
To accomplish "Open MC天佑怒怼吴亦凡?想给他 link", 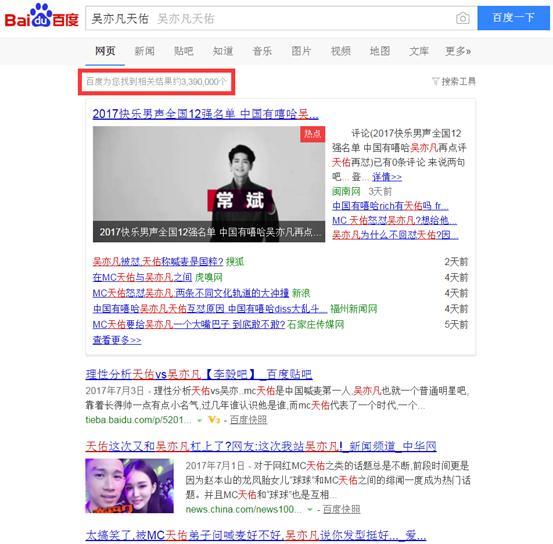I will pyautogui.click(x=394, y=220).
